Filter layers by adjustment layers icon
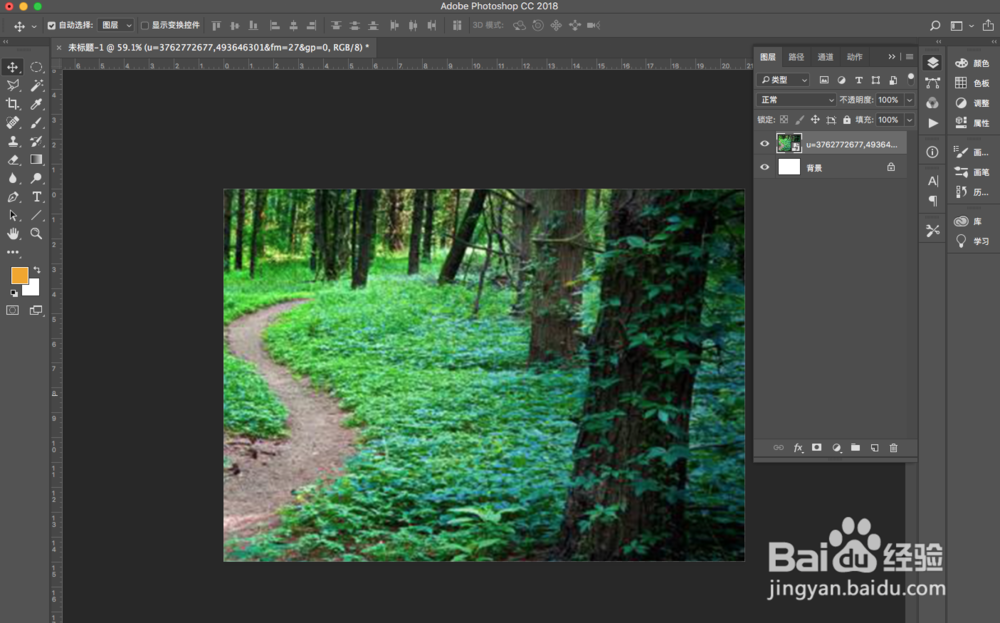 (841, 80)
